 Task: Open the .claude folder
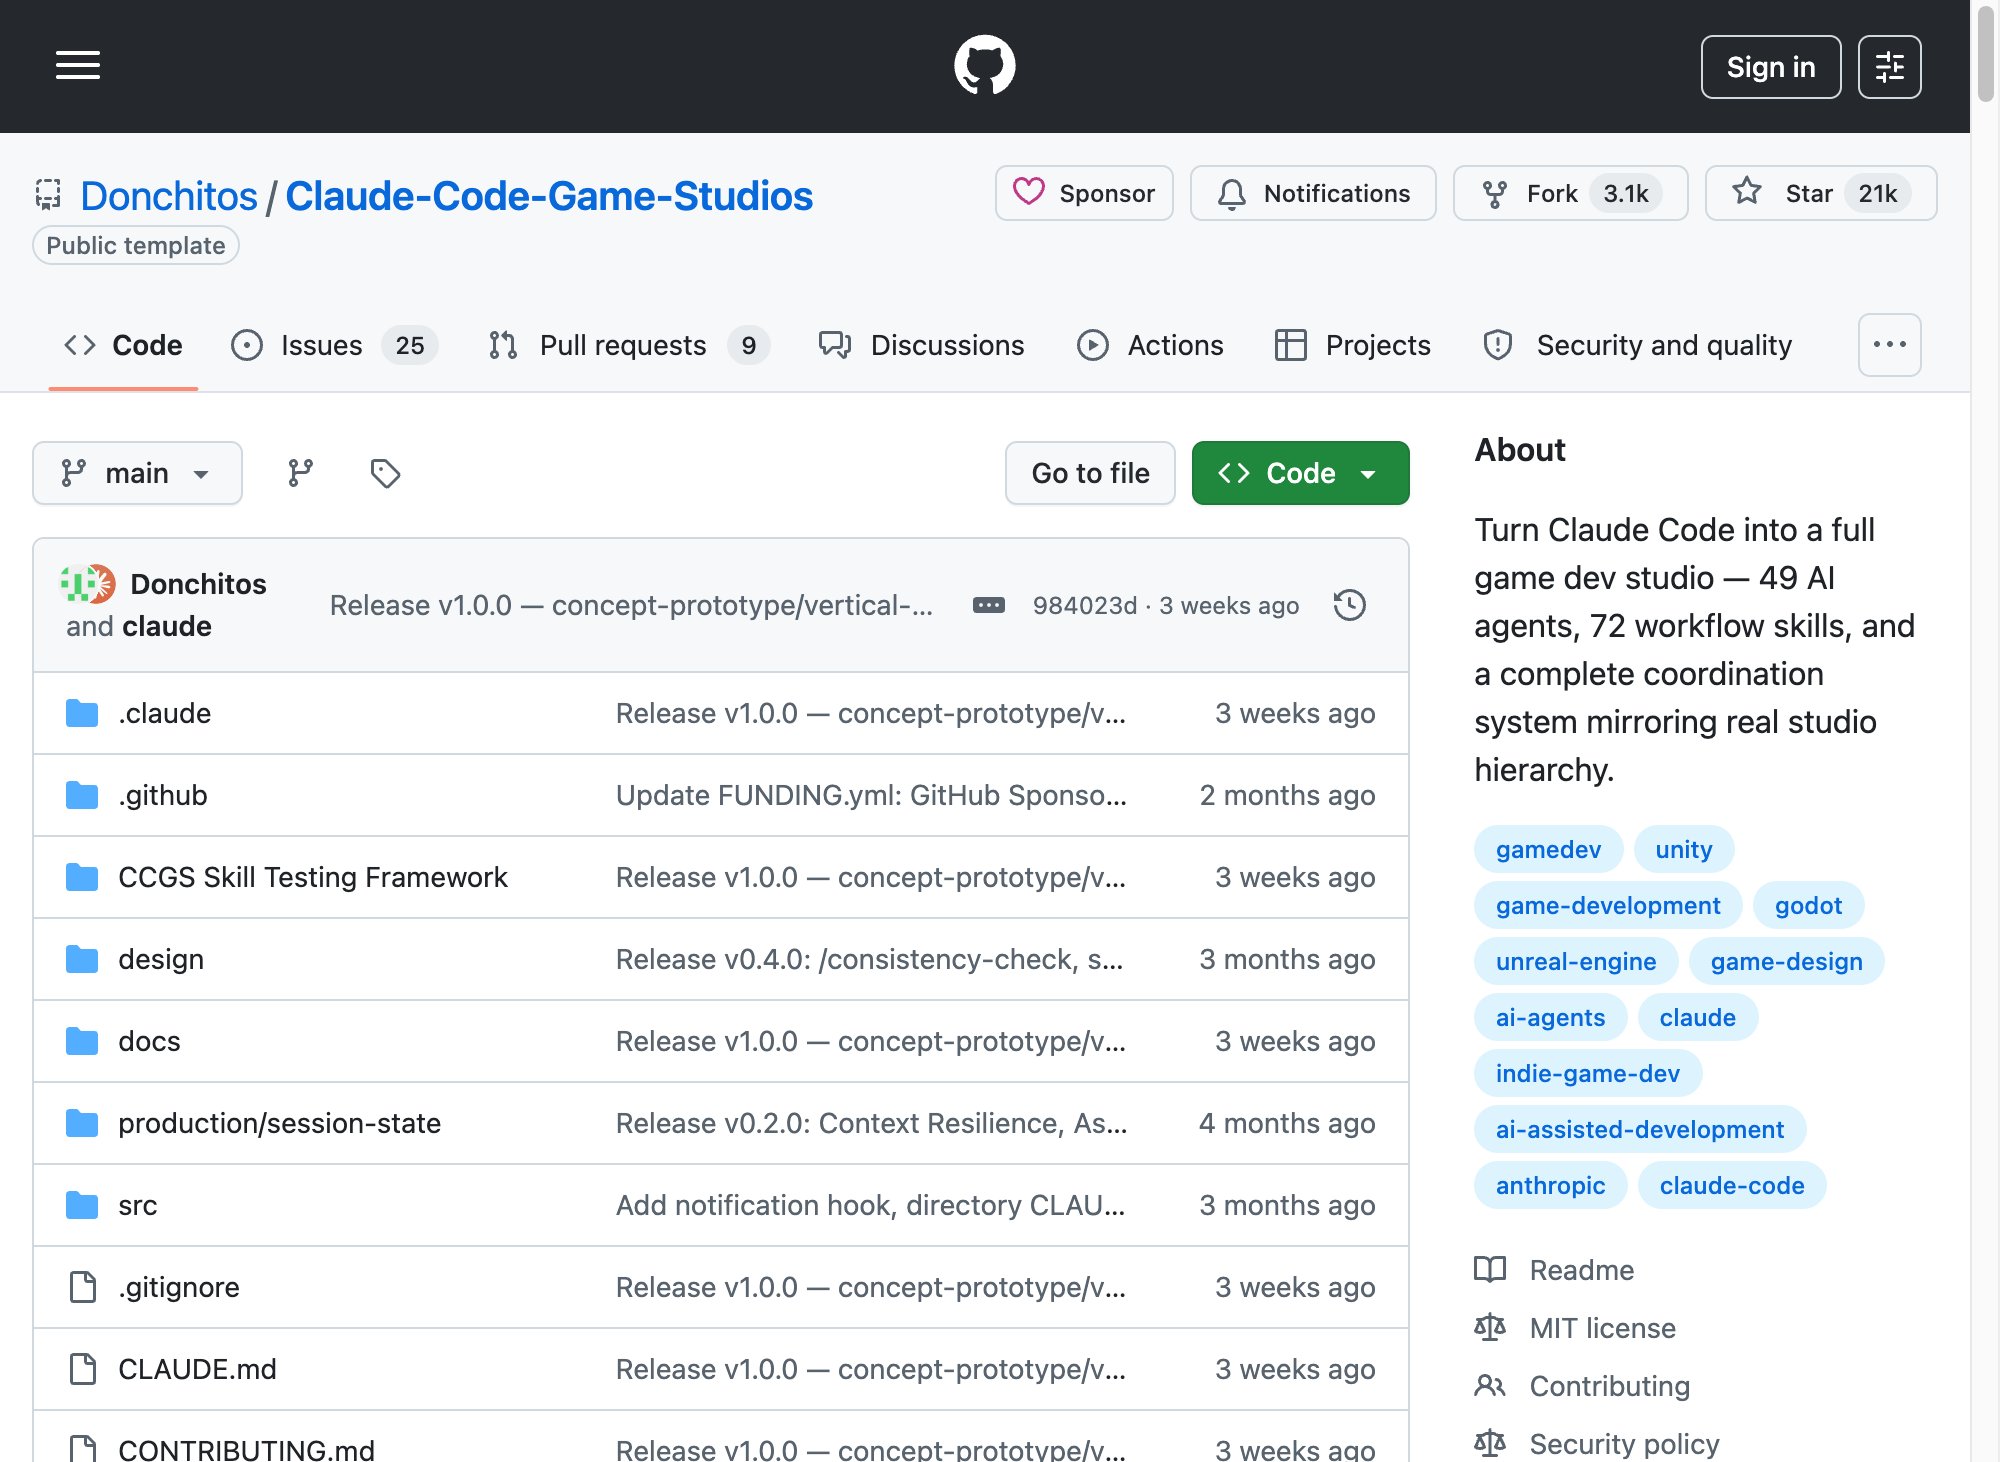[x=164, y=713]
